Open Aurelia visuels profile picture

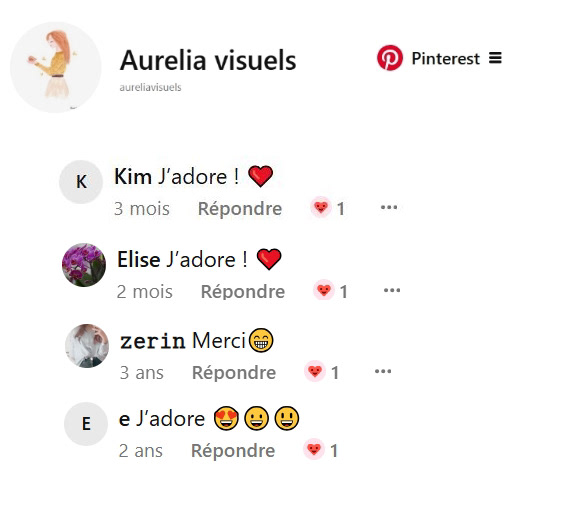pos(56,67)
